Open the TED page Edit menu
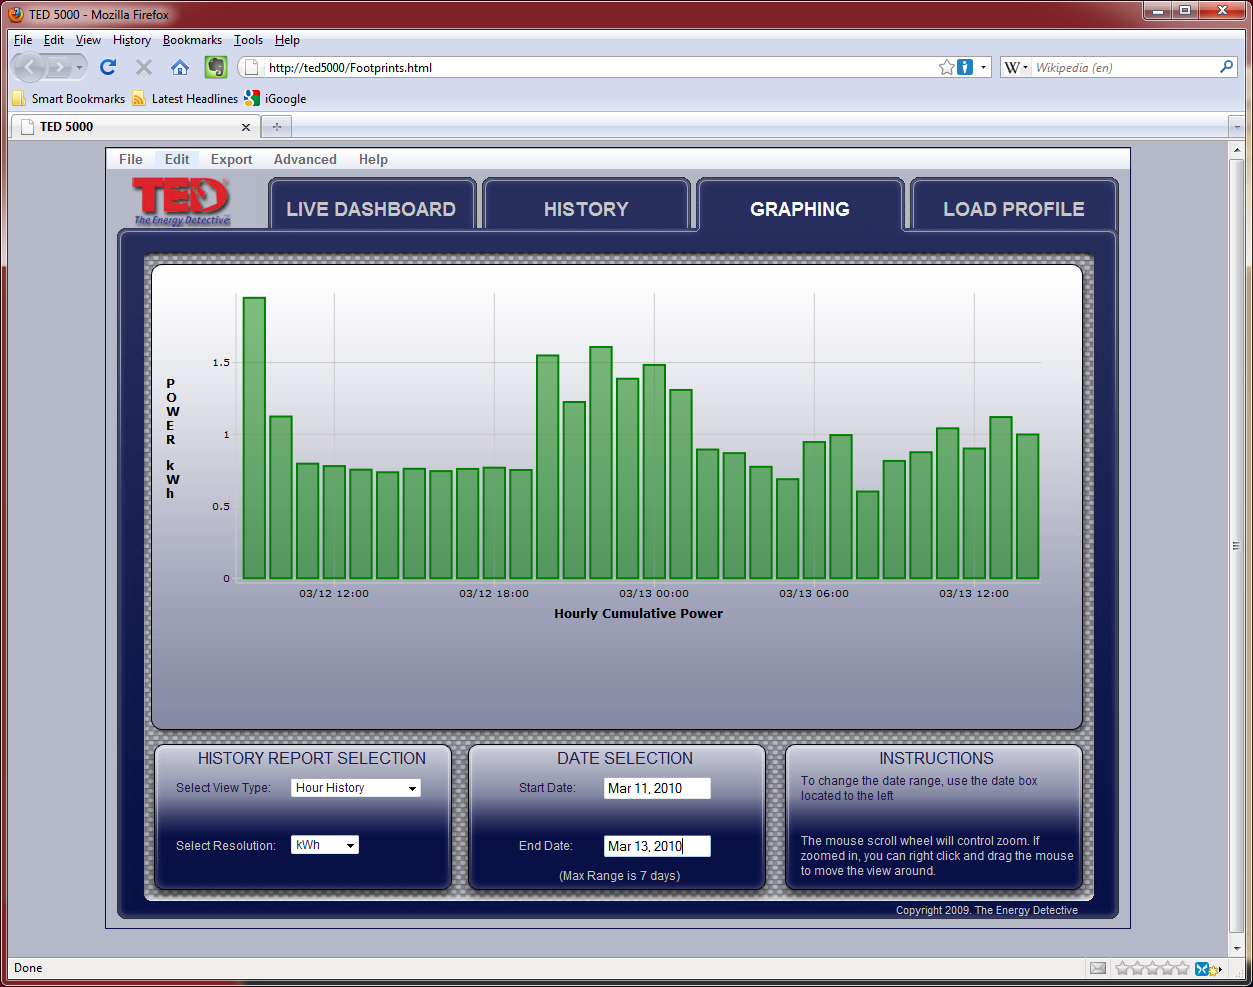This screenshot has width=1253, height=987. coord(177,159)
